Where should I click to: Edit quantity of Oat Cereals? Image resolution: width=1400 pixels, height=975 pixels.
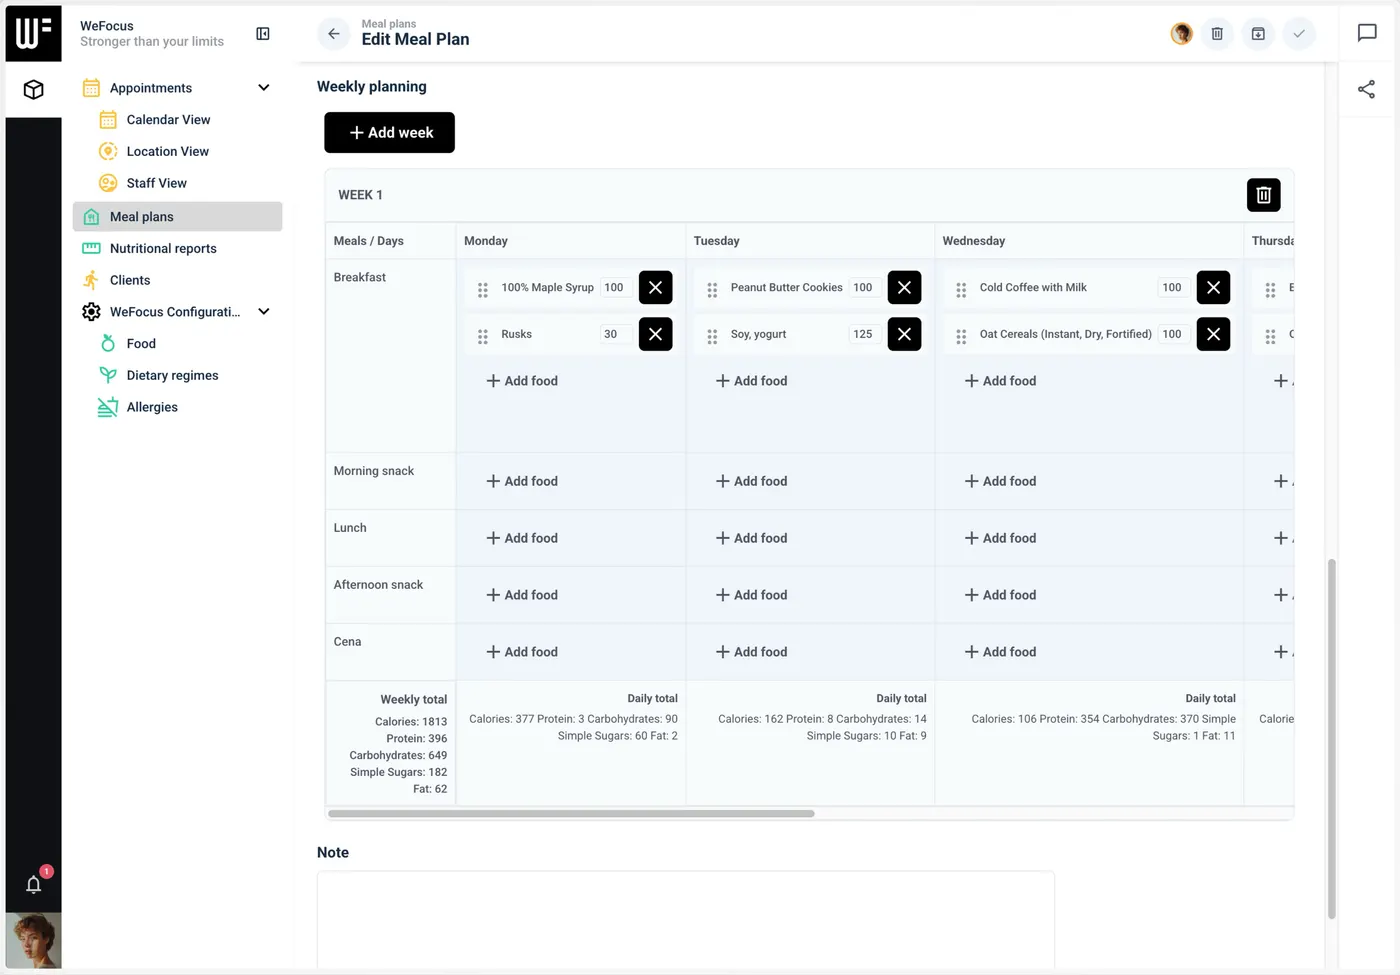coord(1173,334)
